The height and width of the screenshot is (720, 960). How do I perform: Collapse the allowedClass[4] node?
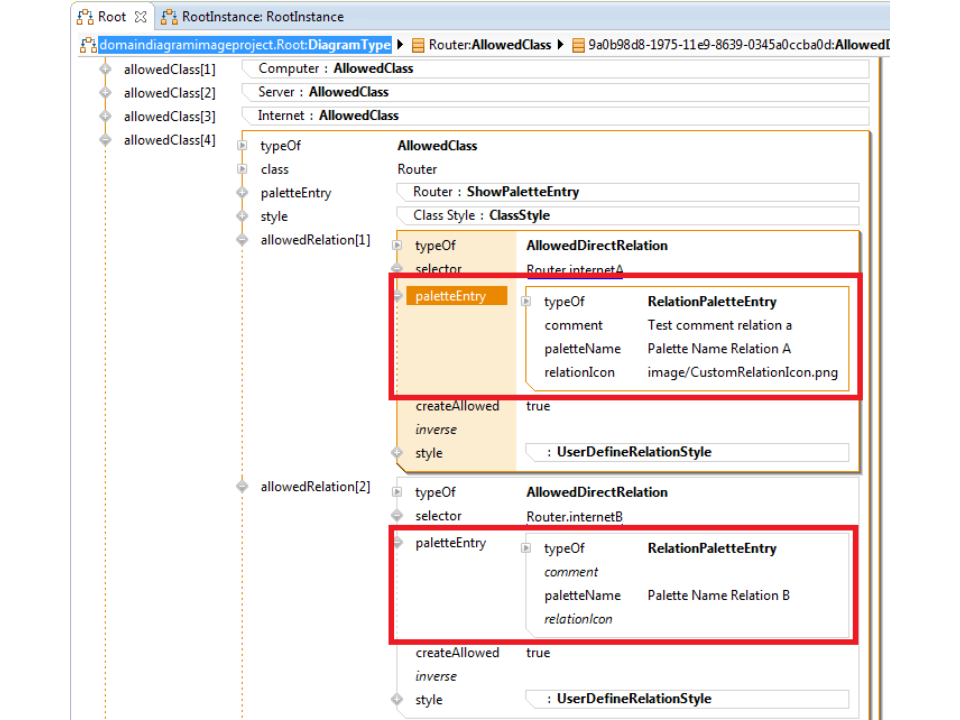pos(105,141)
